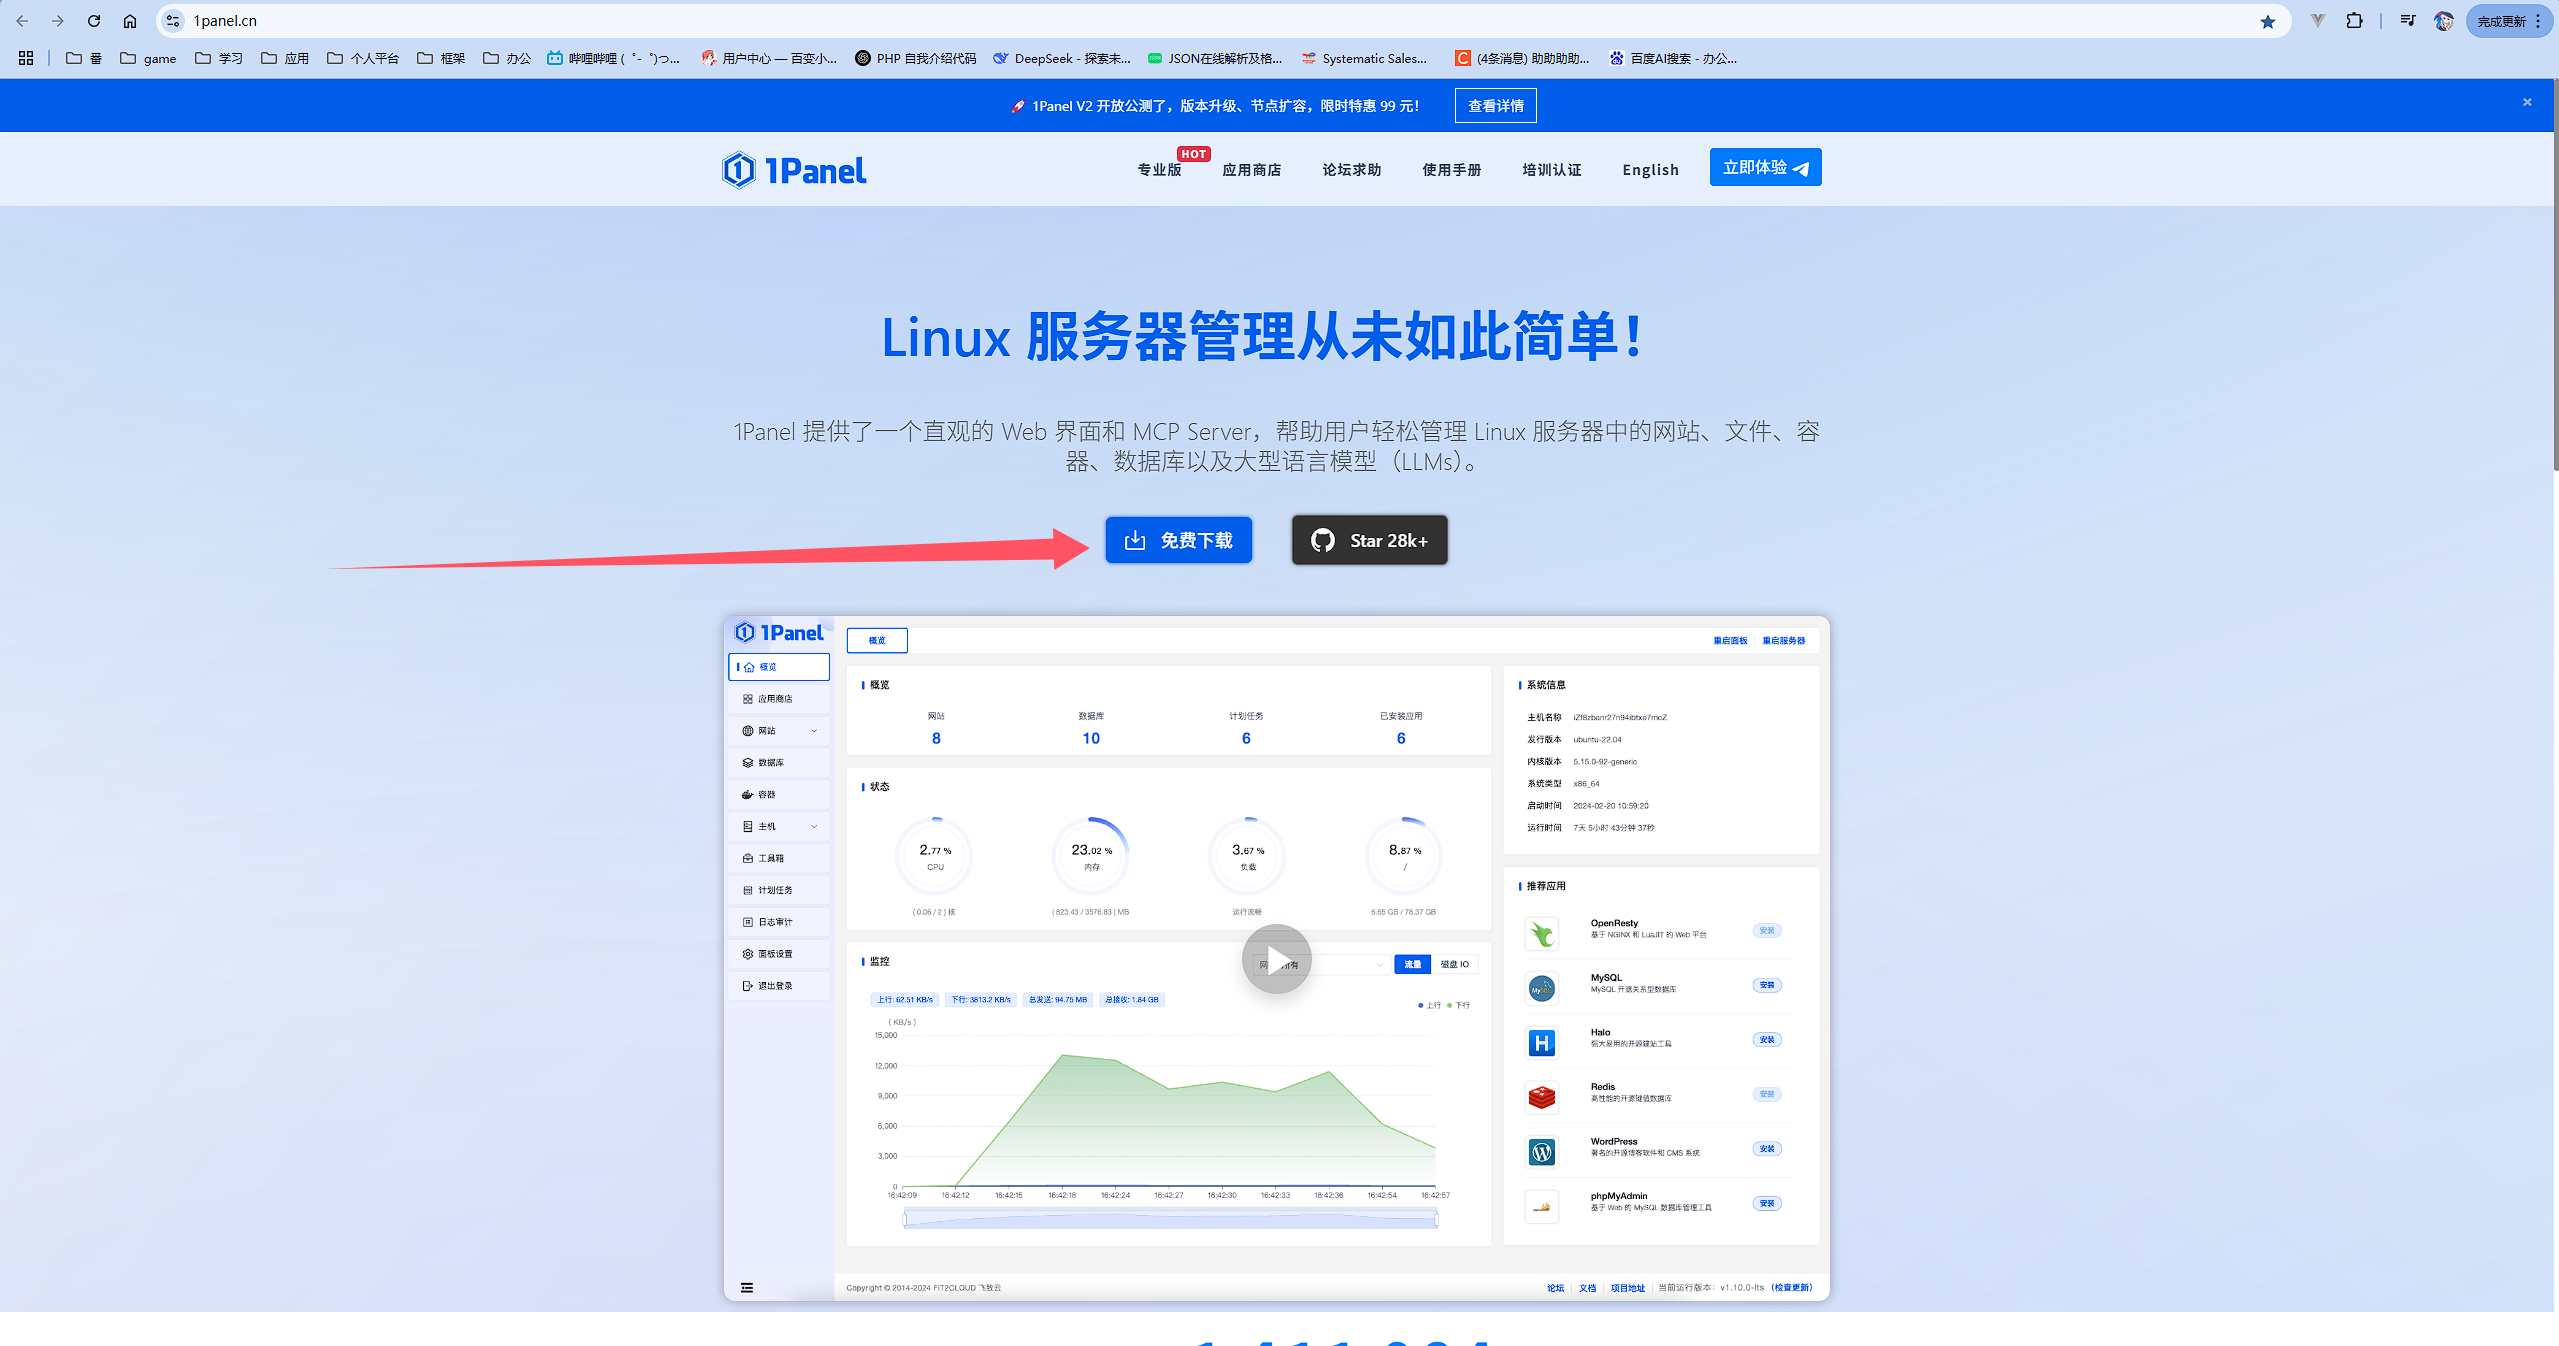Viewport: 2559px width, 1346px height.
Task: Click the browser reload icon
Action: (94, 21)
